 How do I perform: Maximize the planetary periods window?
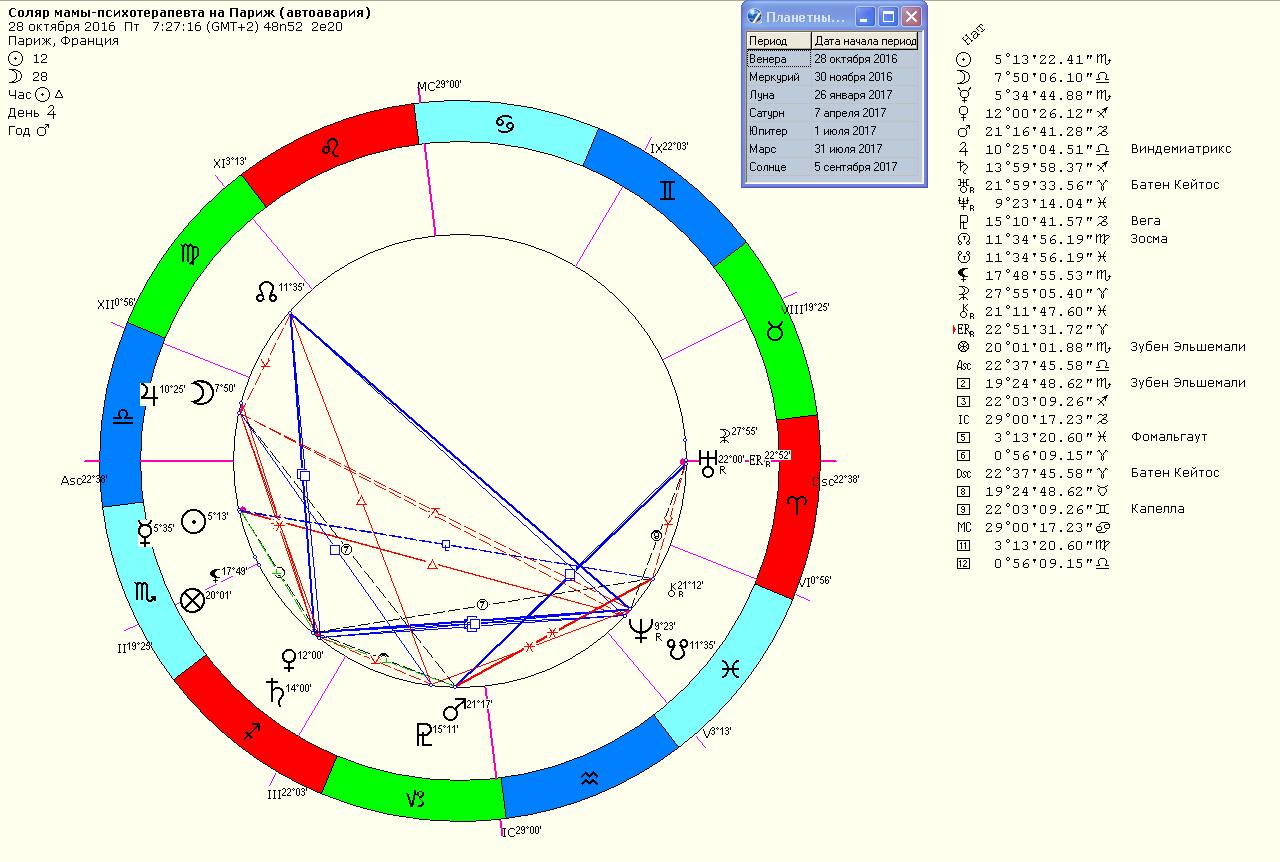pos(888,17)
